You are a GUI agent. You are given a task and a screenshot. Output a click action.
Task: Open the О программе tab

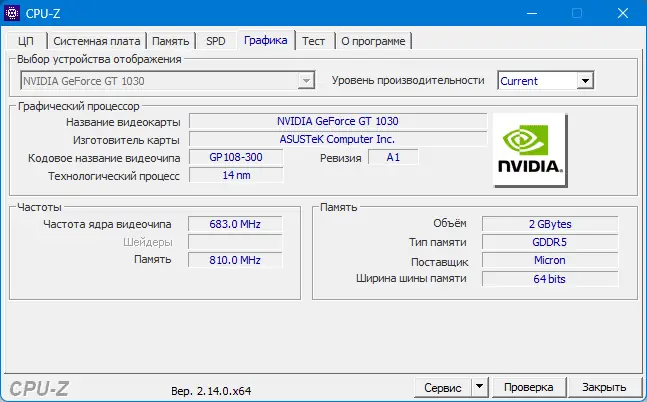click(373, 41)
